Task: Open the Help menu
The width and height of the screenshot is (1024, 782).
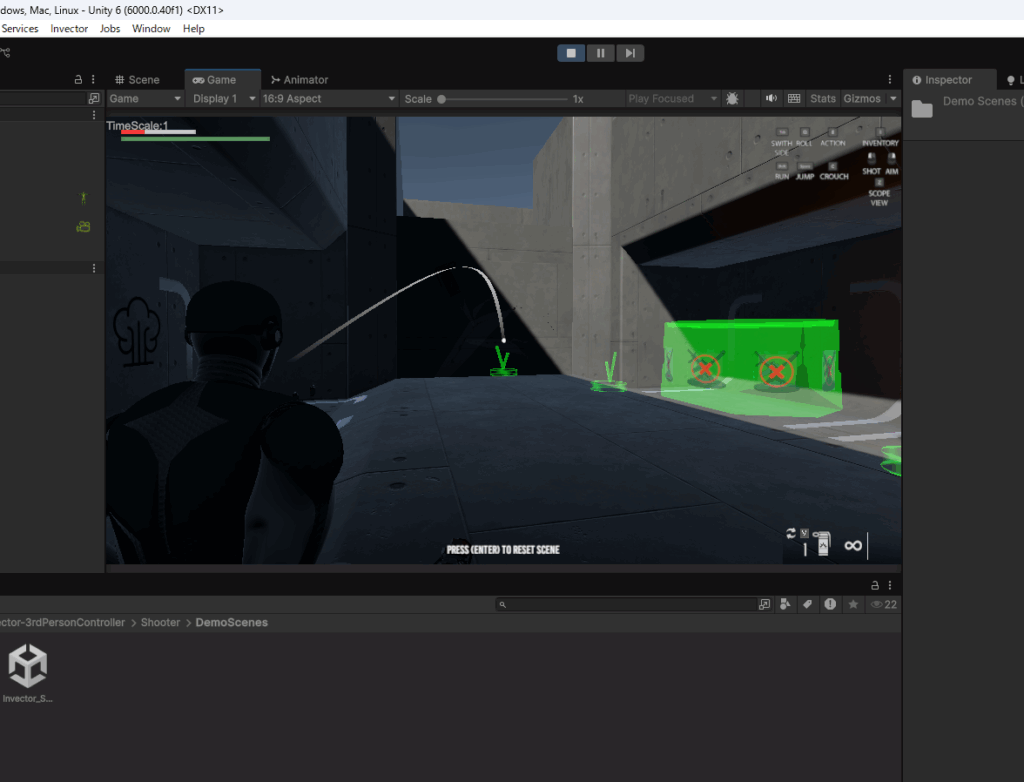Action: [193, 29]
